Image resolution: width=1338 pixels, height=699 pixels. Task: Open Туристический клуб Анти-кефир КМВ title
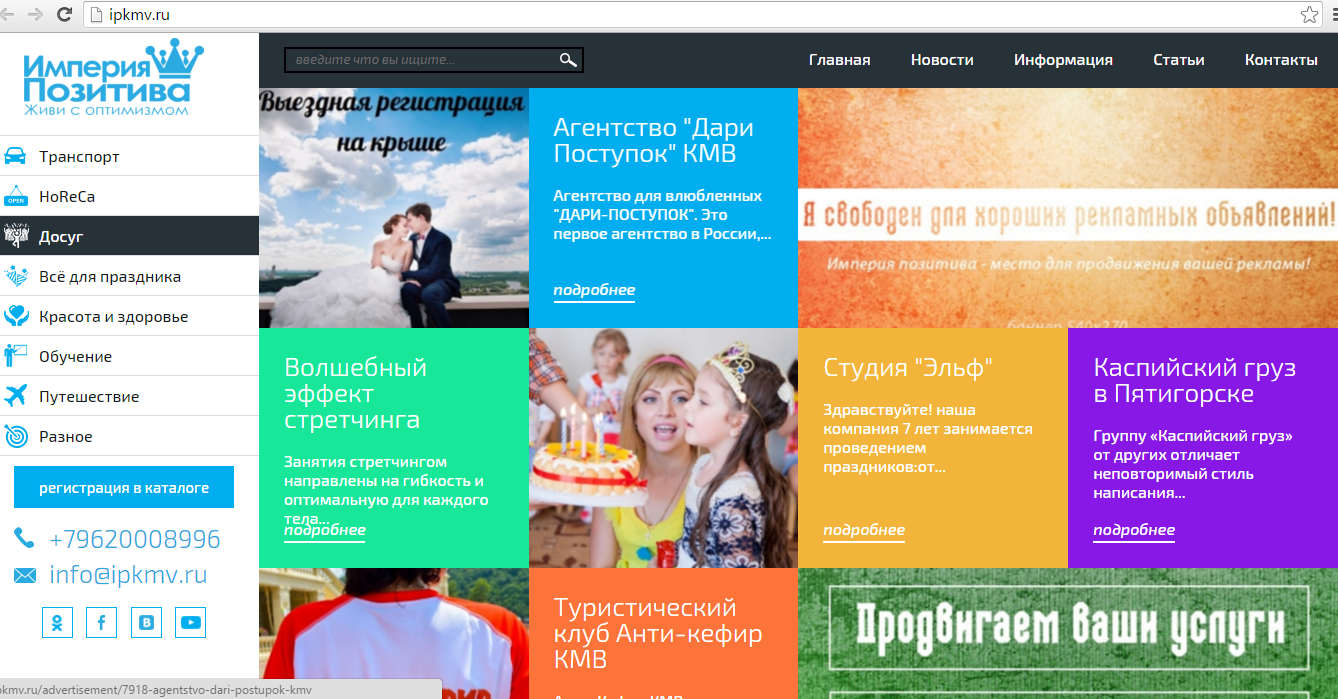658,633
